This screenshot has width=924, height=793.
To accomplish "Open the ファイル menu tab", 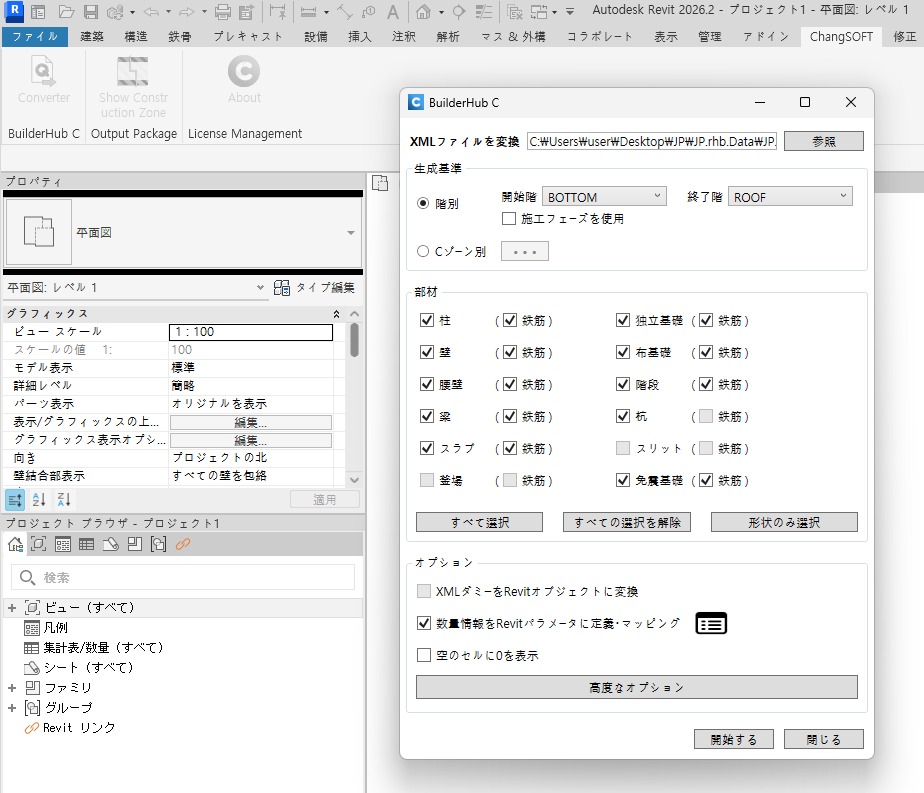I will pyautogui.click(x=35, y=37).
